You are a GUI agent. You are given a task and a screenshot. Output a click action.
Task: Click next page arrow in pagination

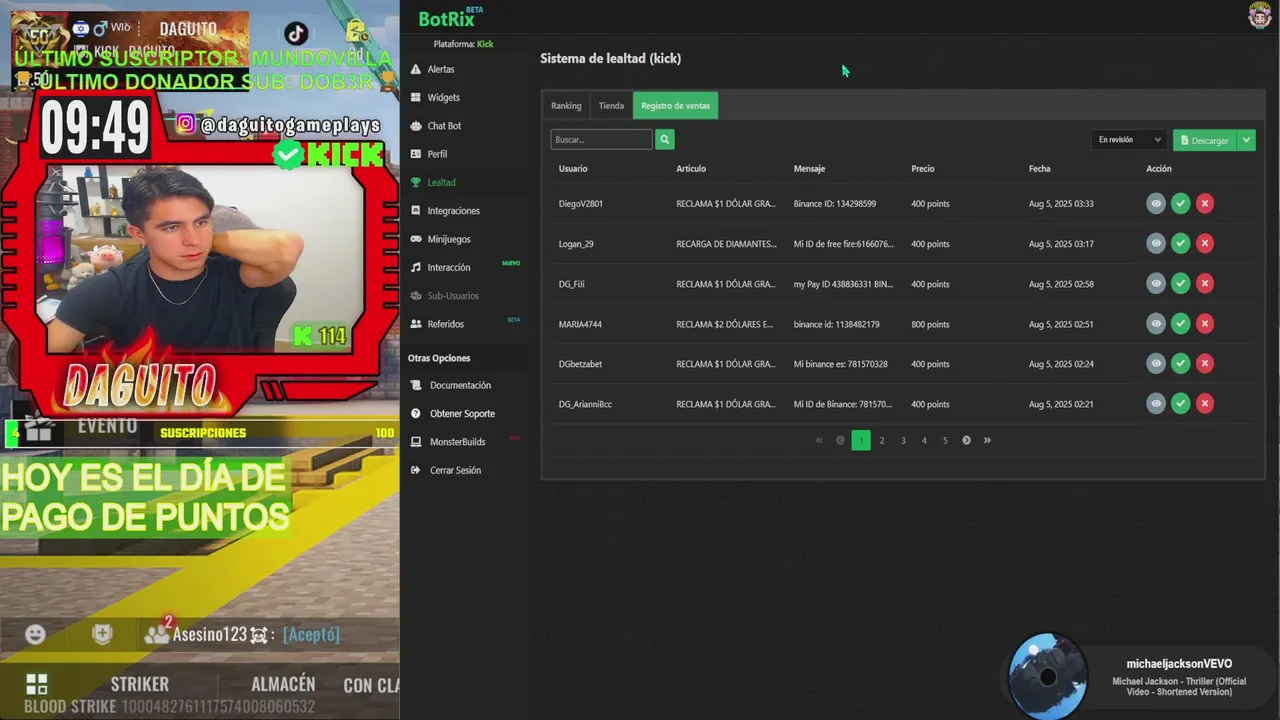point(966,440)
